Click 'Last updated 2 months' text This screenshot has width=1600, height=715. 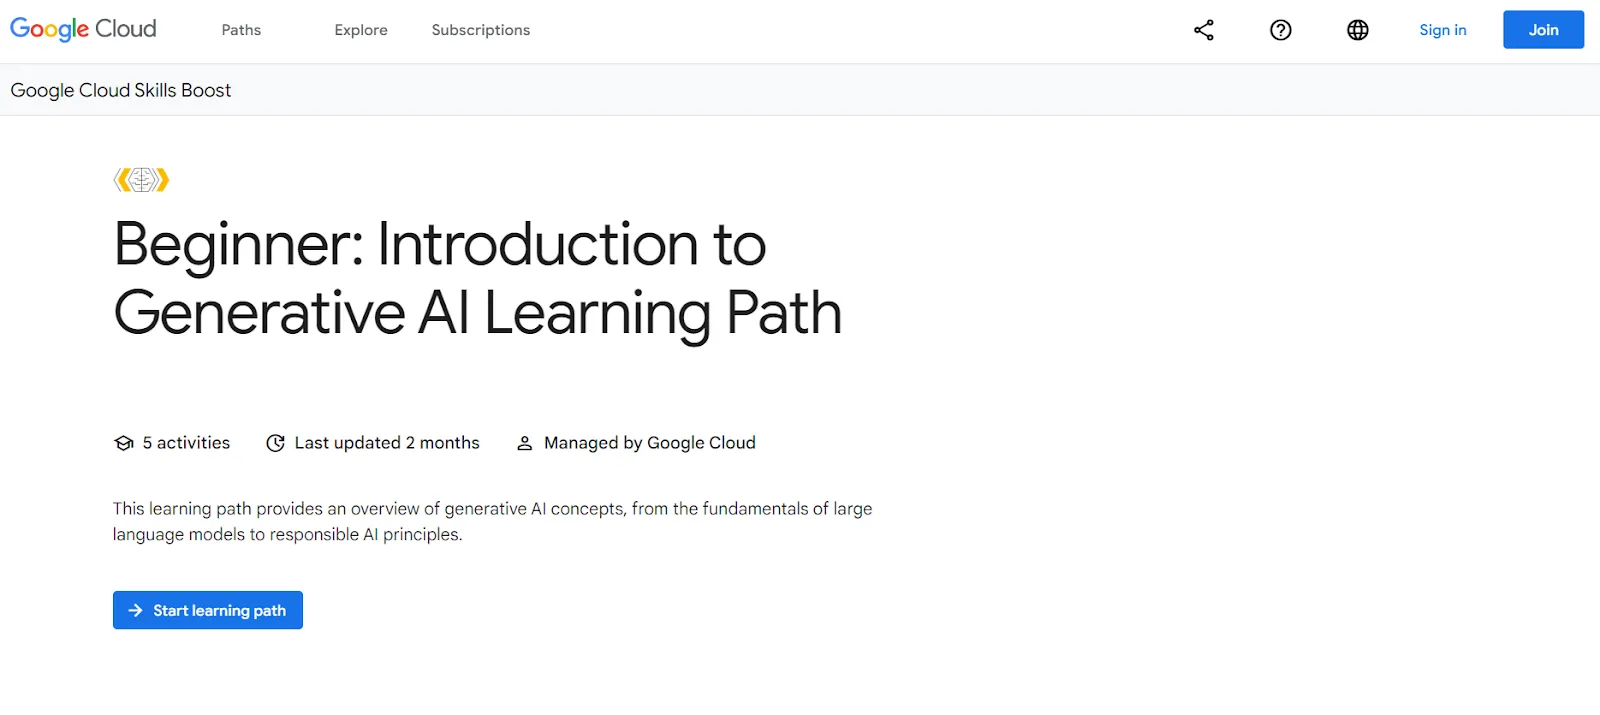coord(387,443)
